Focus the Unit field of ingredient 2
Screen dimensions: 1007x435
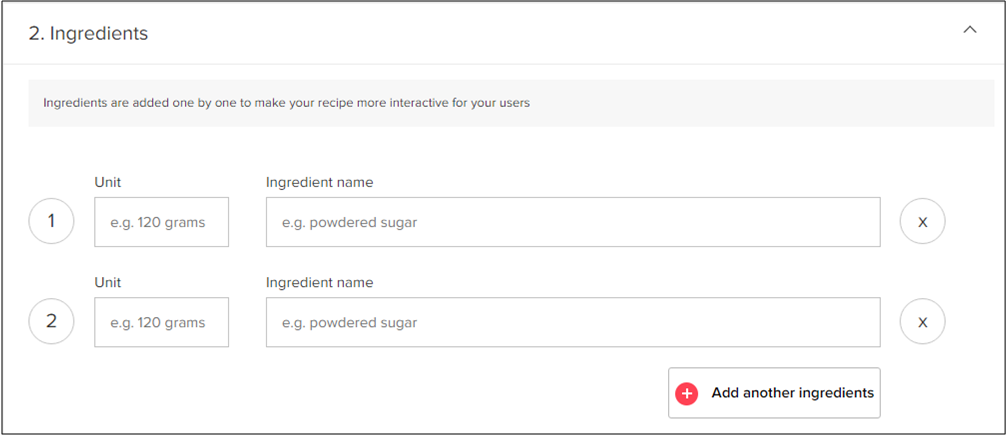161,322
